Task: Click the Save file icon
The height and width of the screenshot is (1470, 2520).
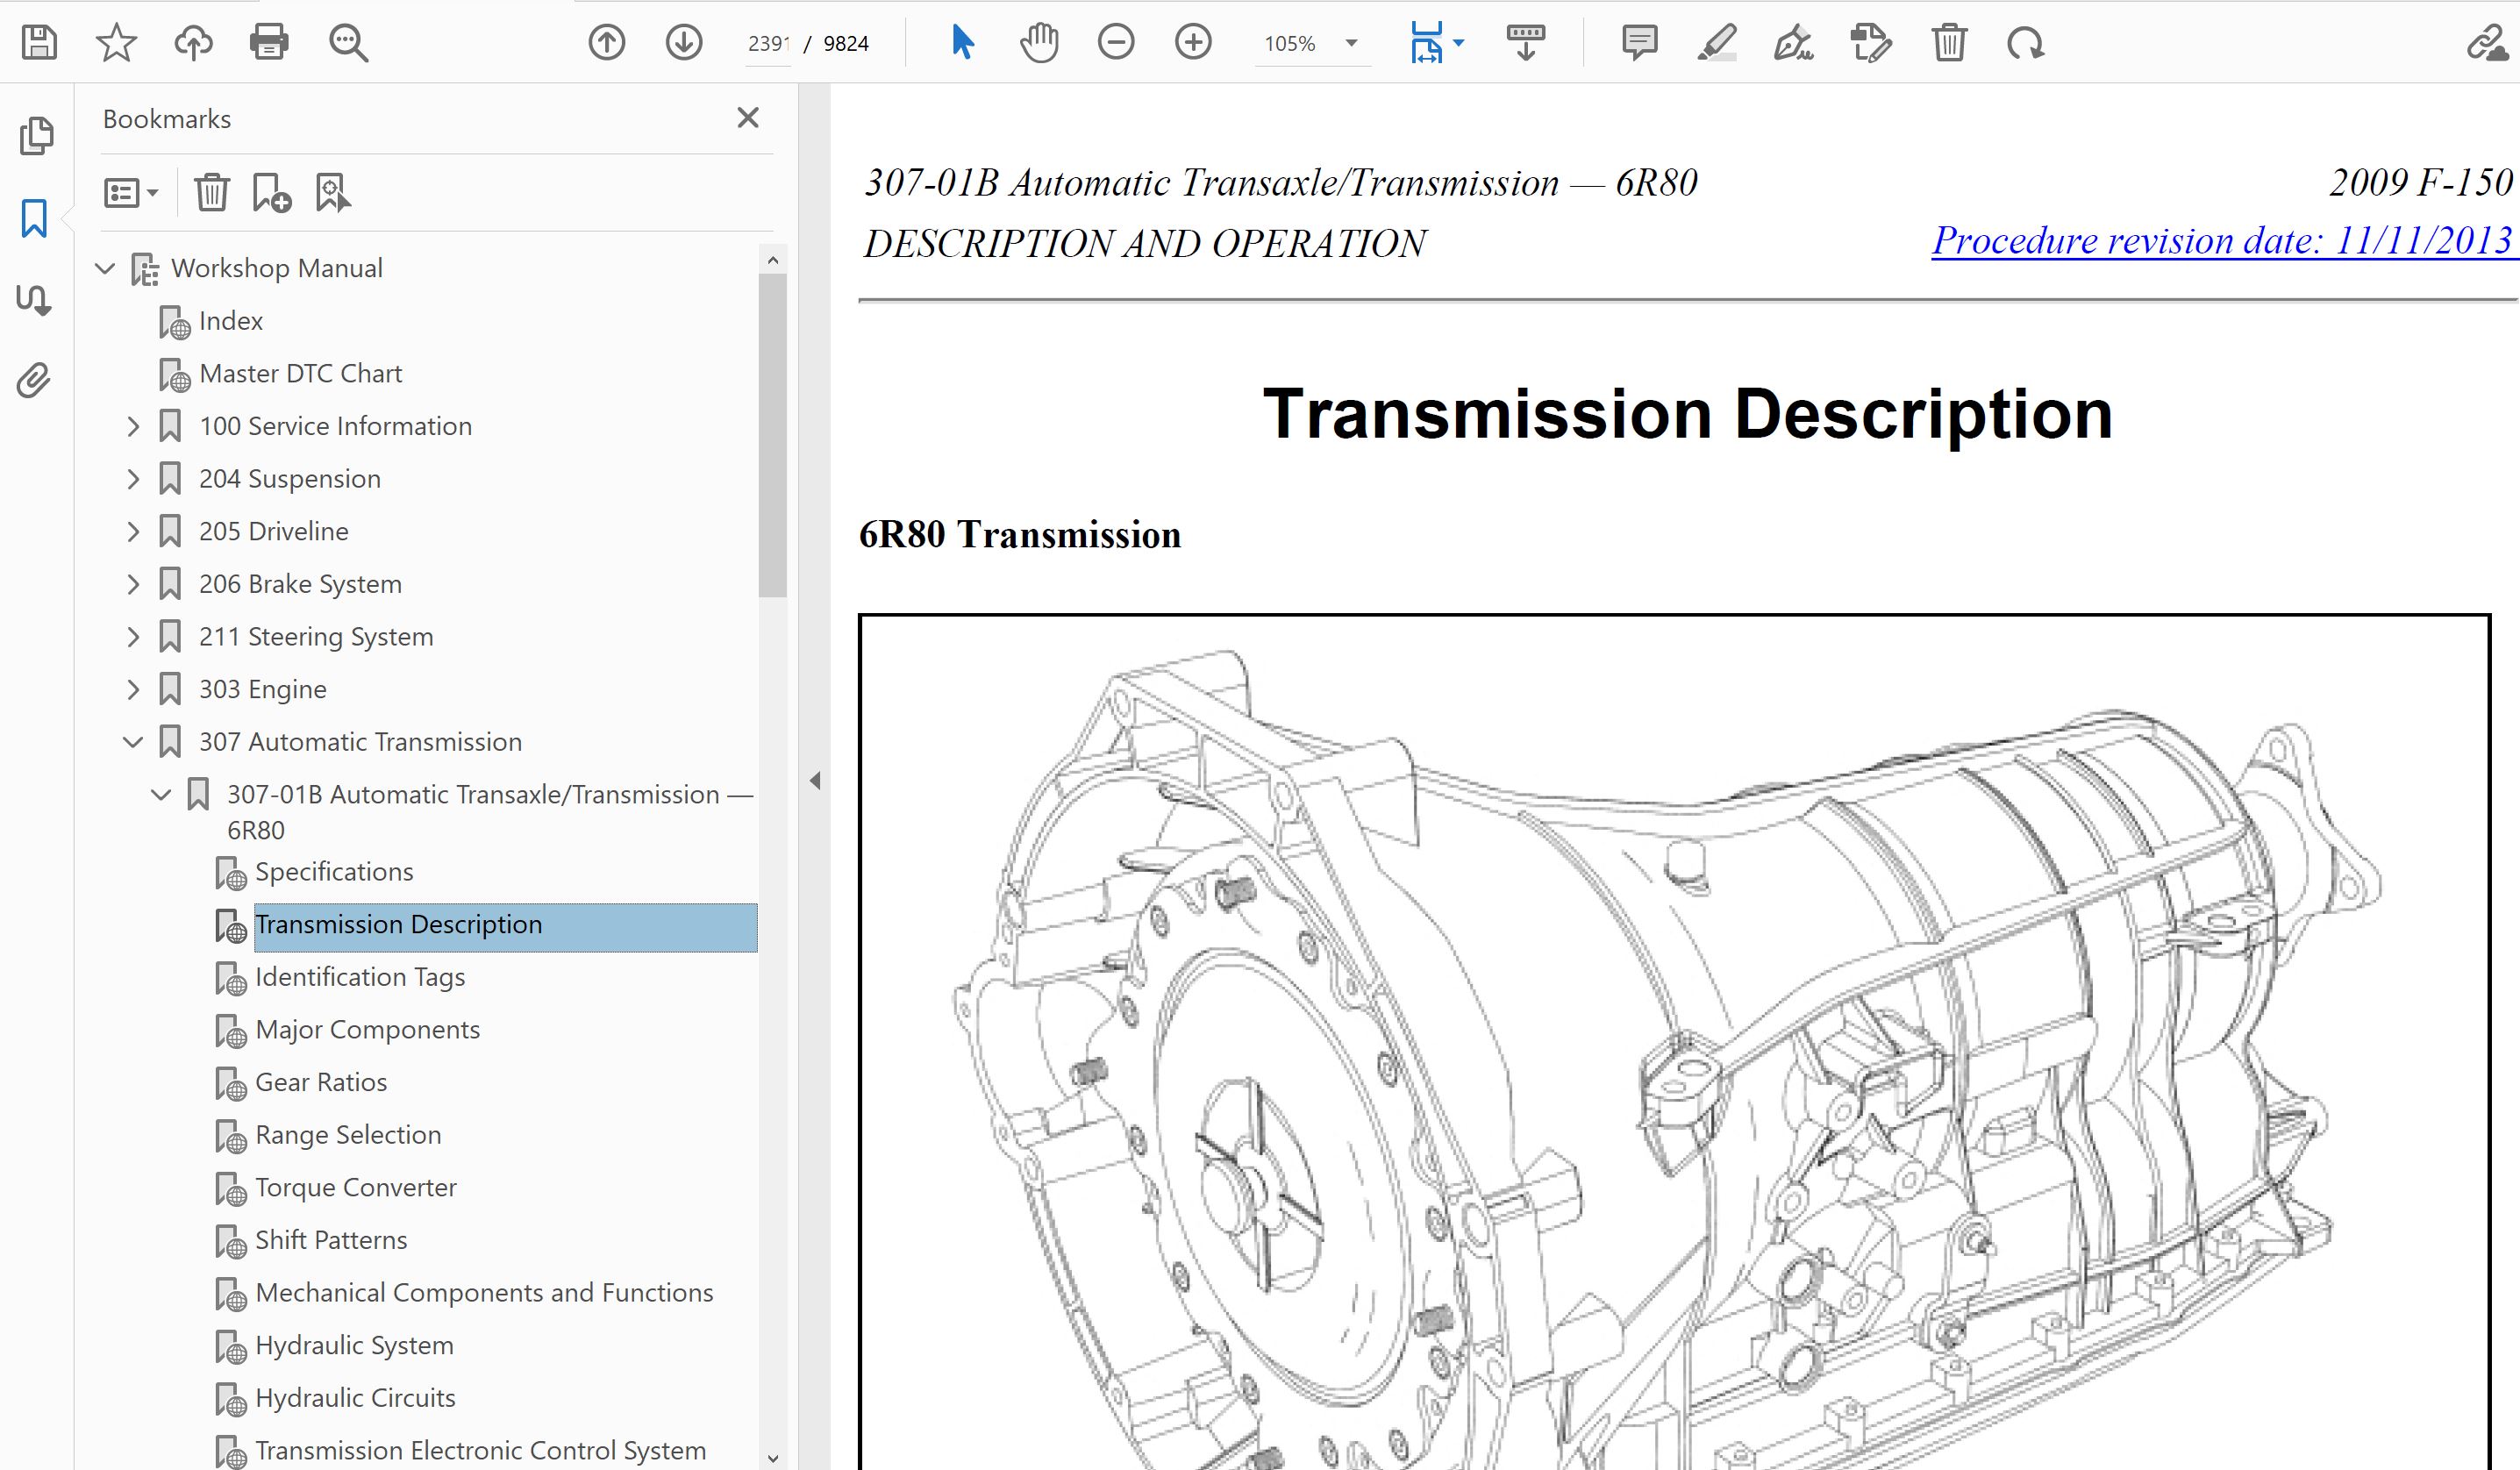Action: click(x=39, y=43)
